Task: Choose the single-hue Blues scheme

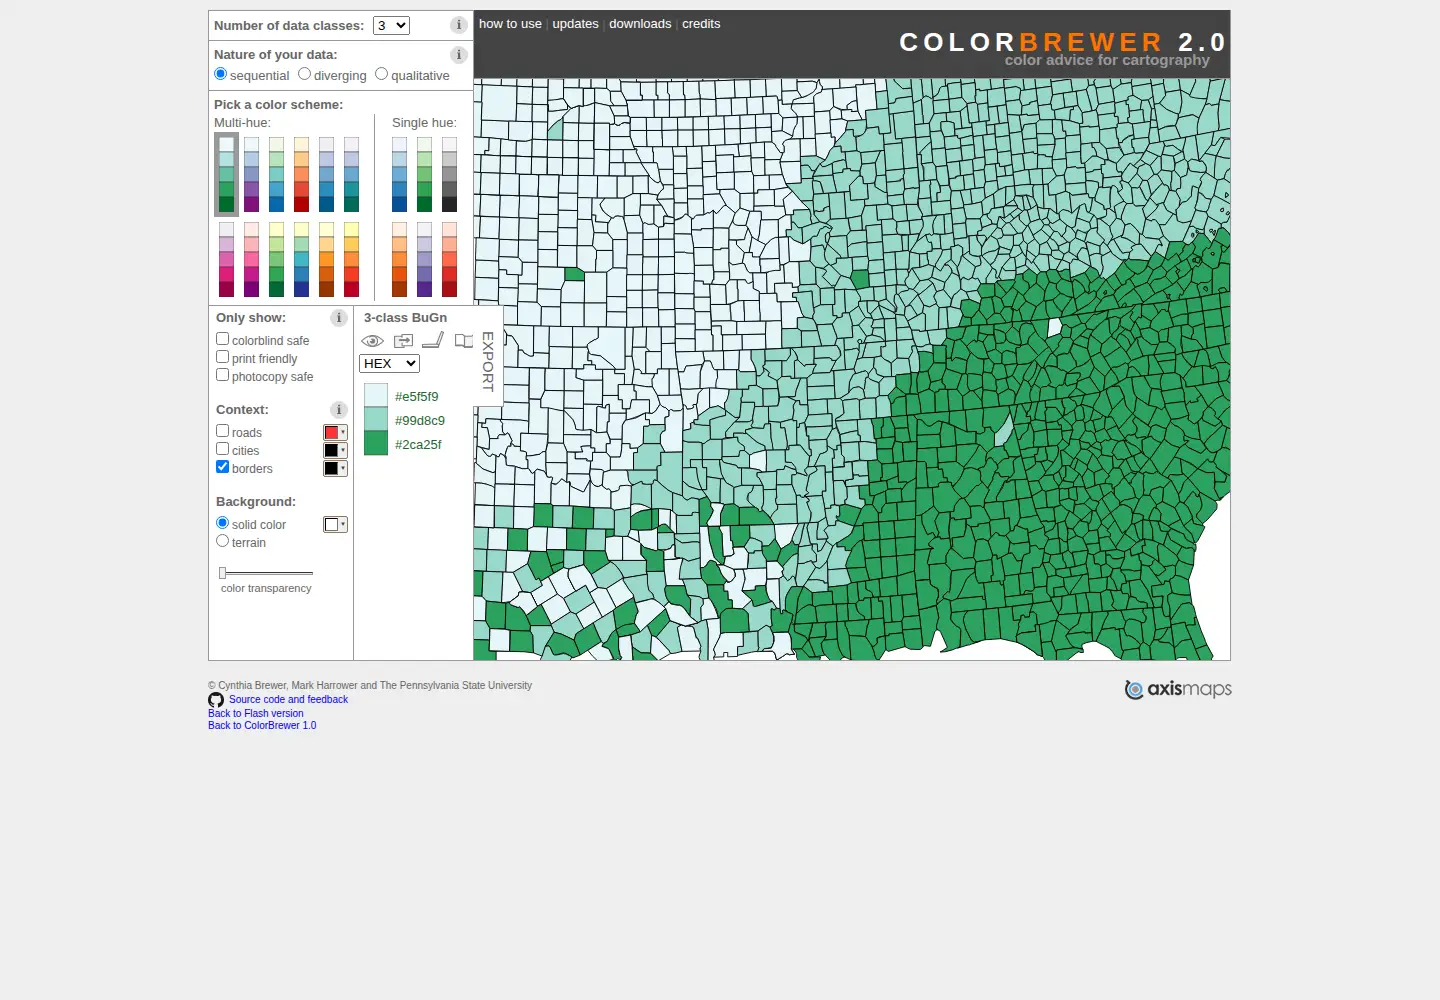Action: click(400, 174)
